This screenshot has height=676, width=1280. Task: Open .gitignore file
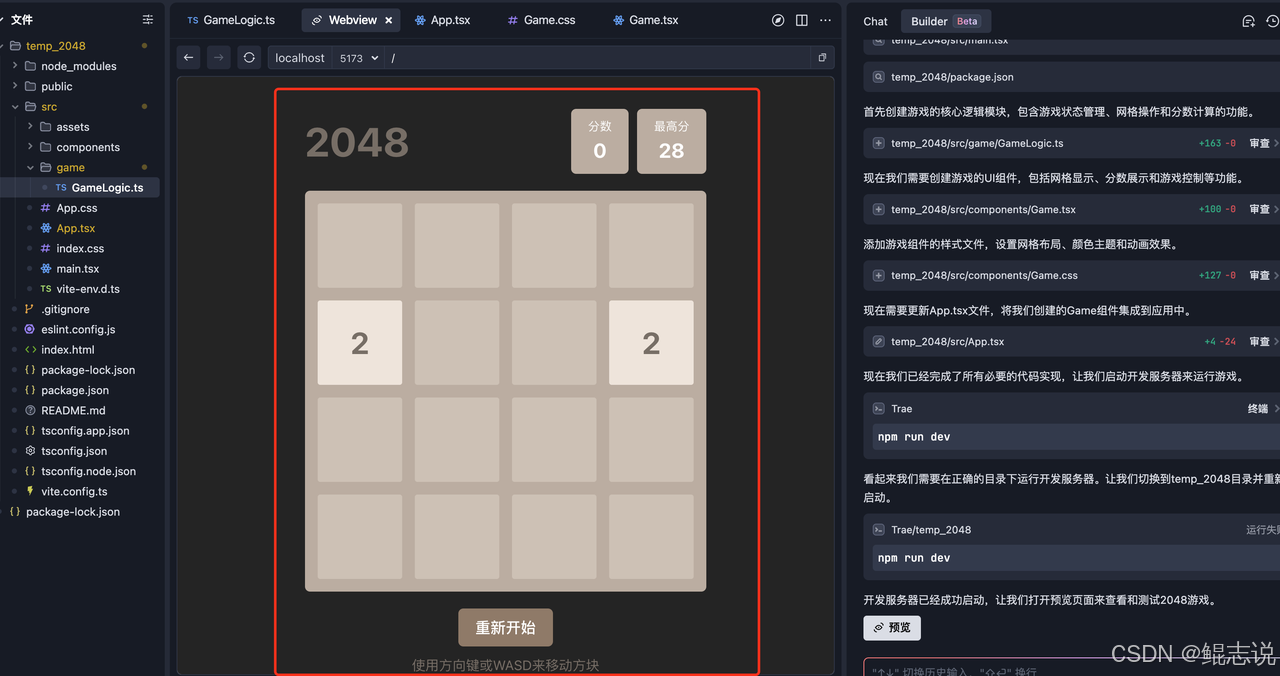pyautogui.click(x=65, y=309)
